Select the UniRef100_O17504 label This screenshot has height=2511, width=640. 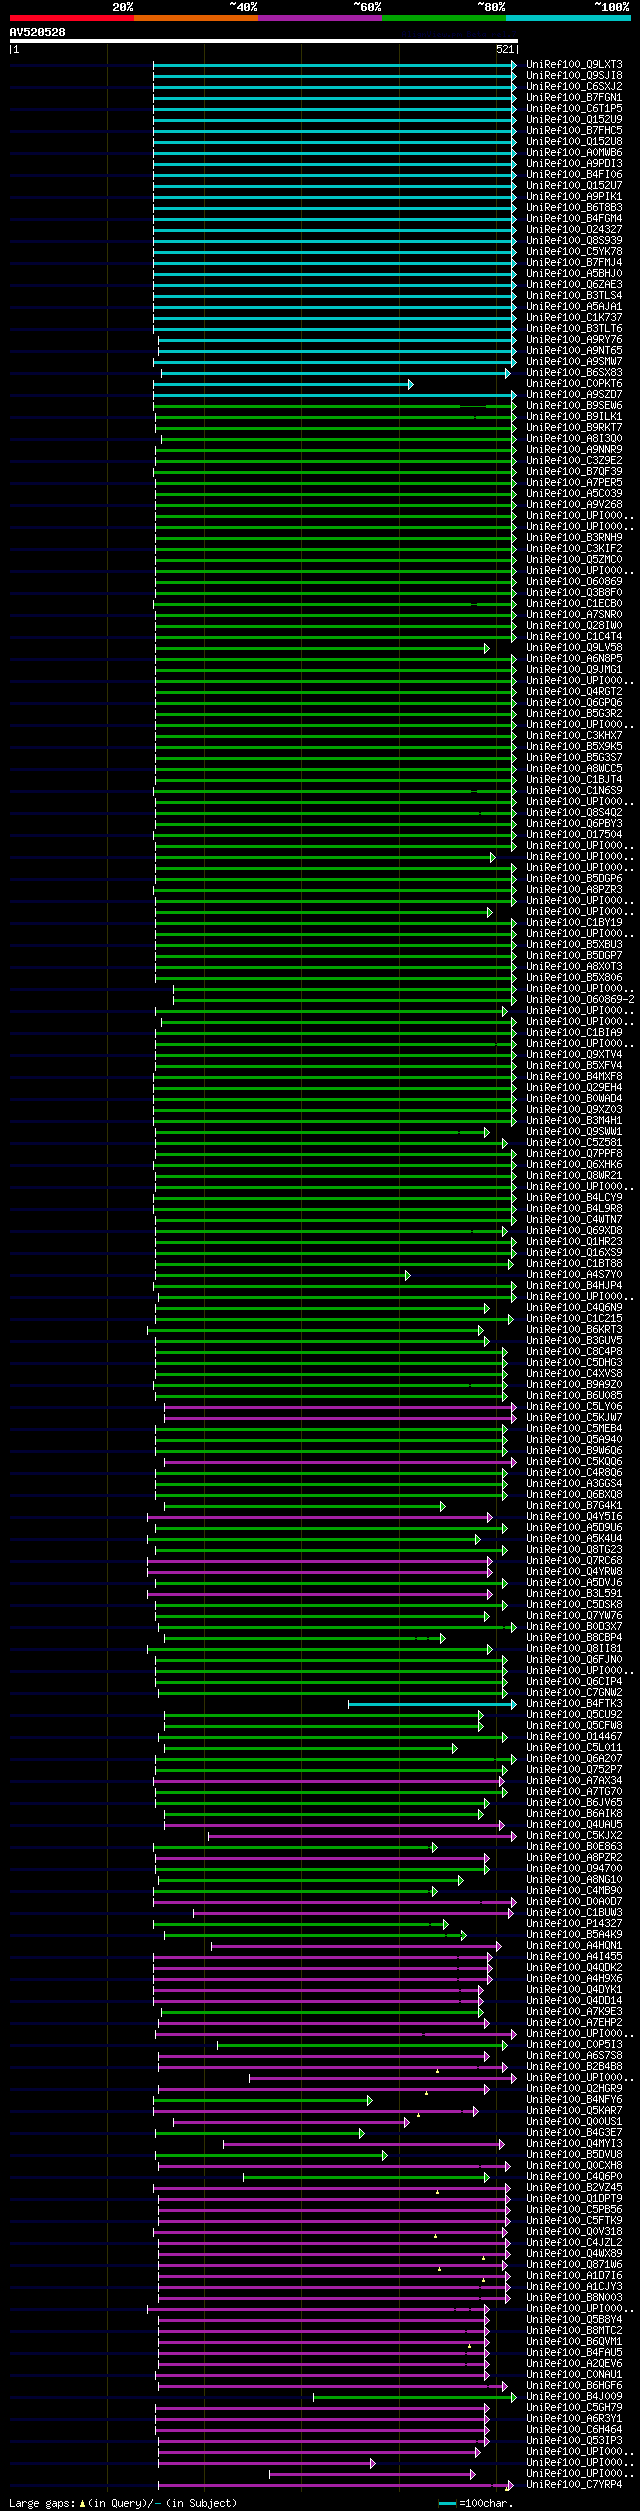[574, 835]
